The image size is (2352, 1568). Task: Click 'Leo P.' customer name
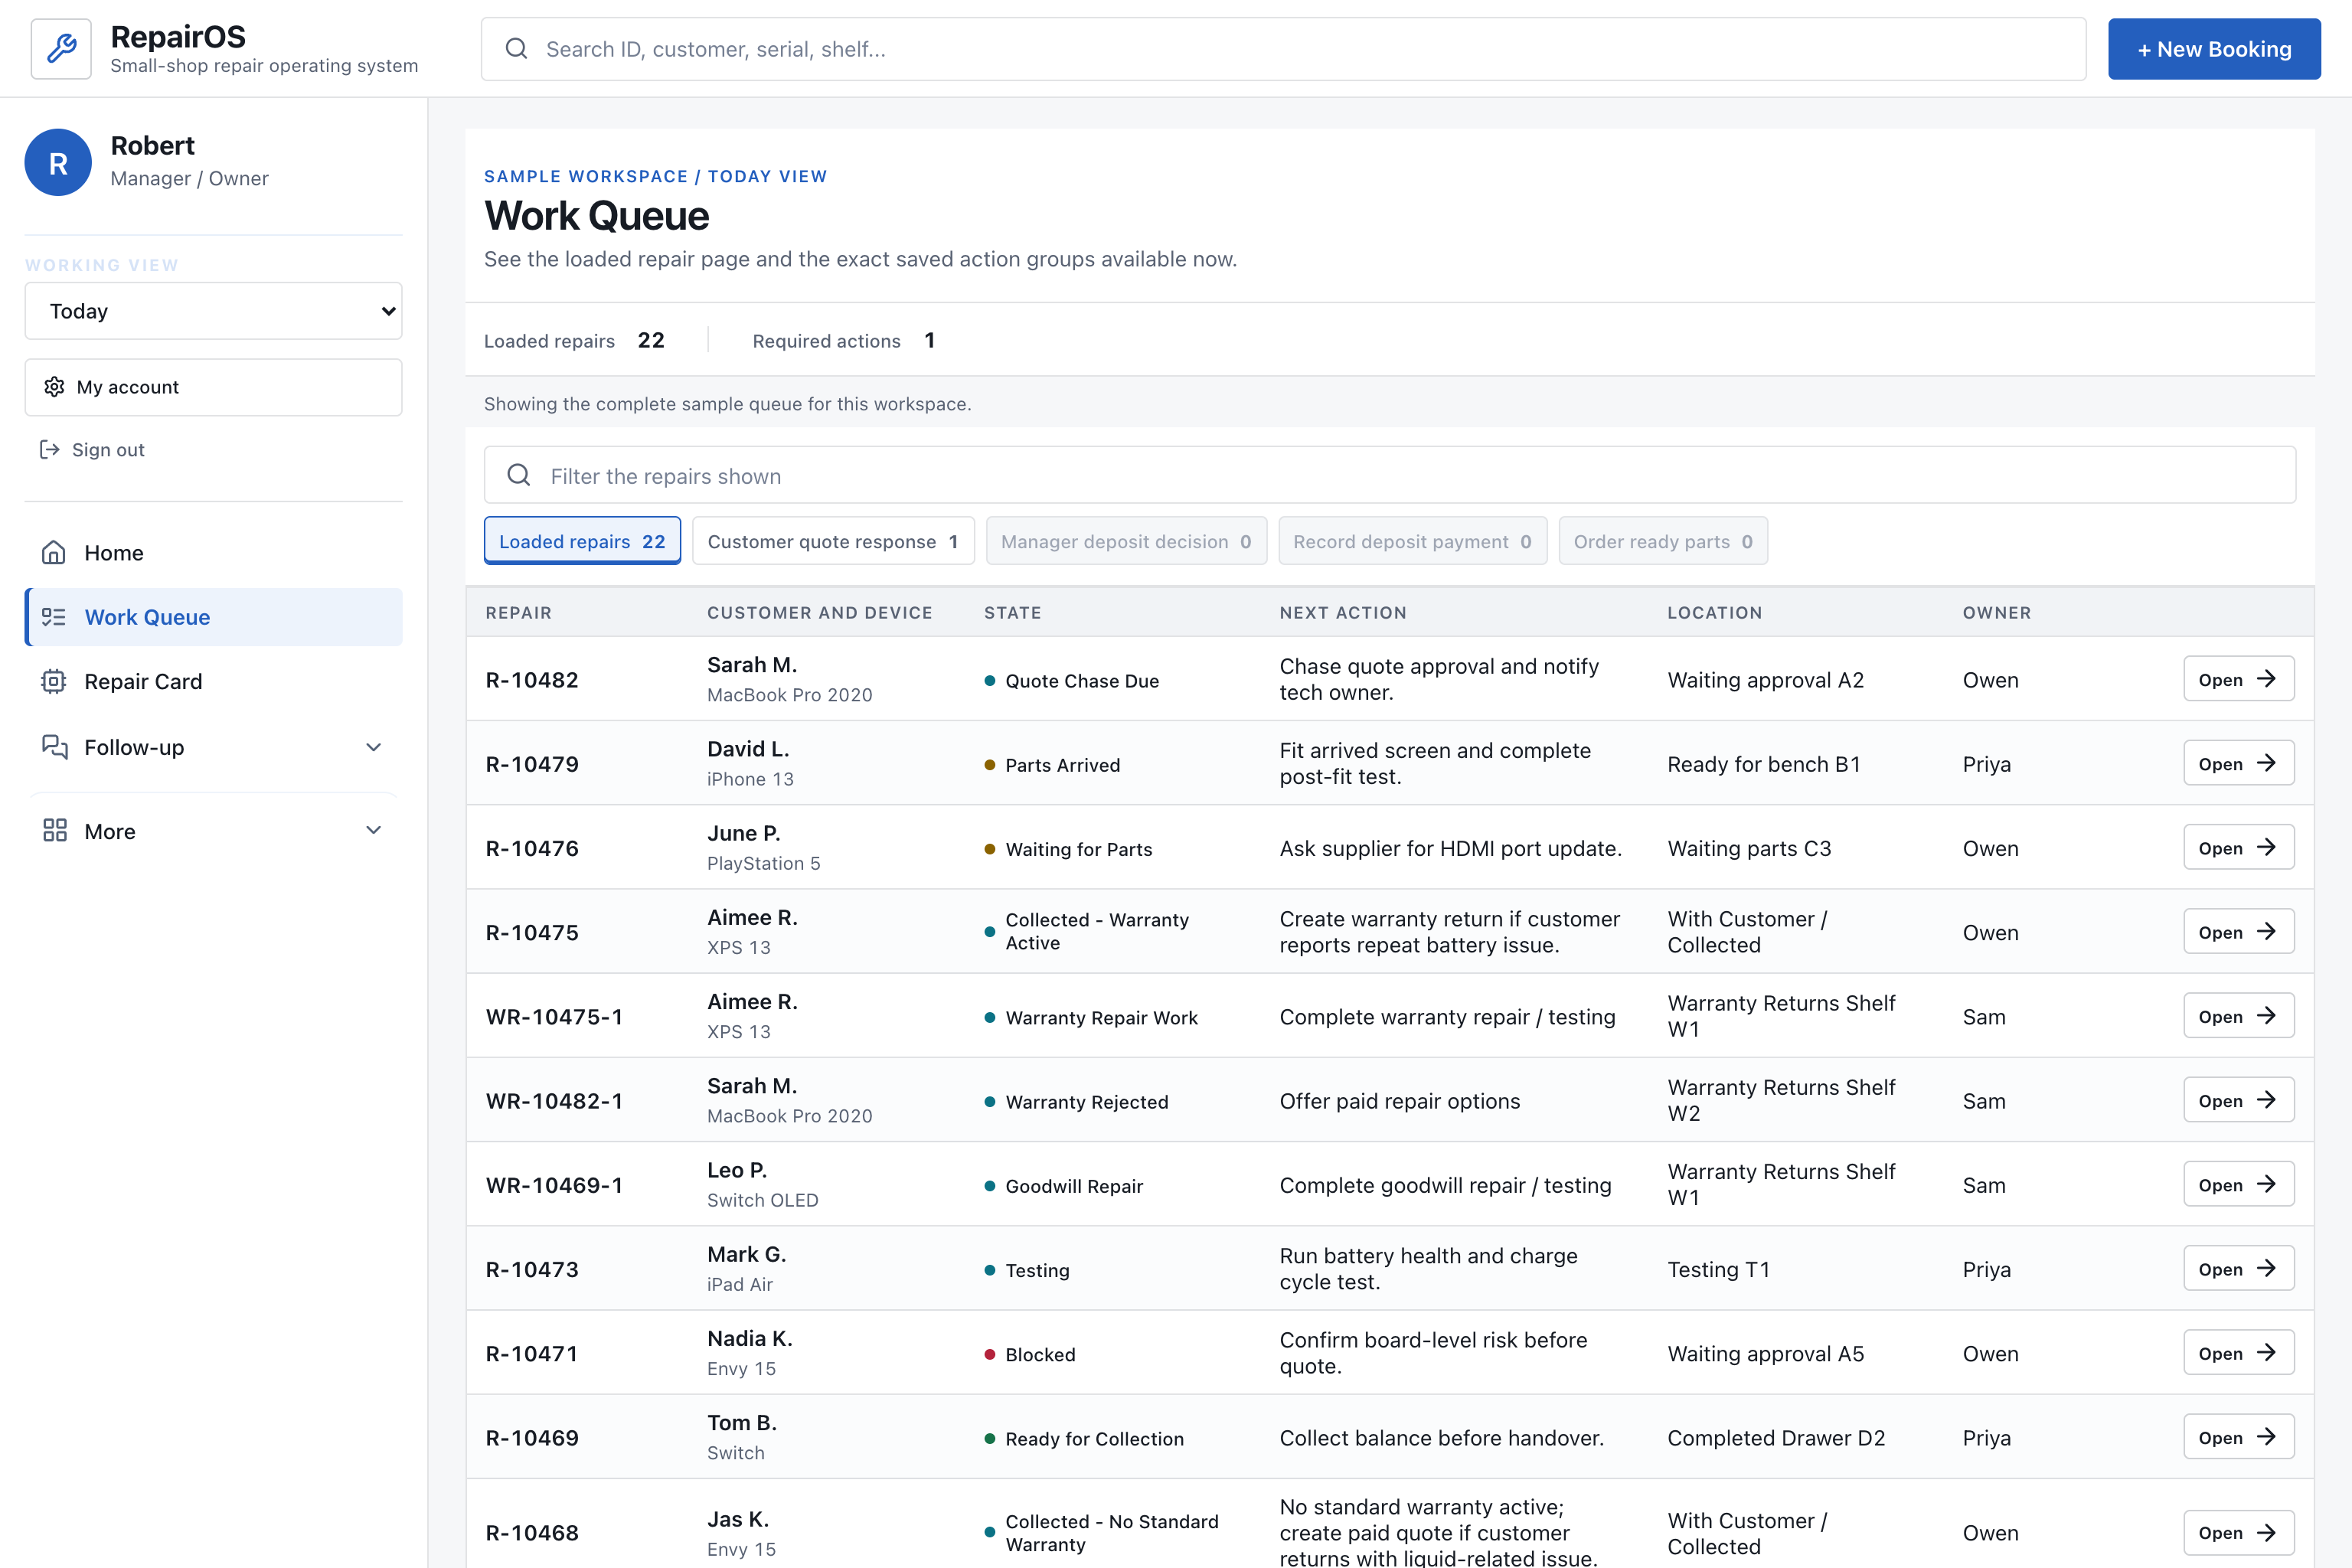pyautogui.click(x=736, y=1170)
